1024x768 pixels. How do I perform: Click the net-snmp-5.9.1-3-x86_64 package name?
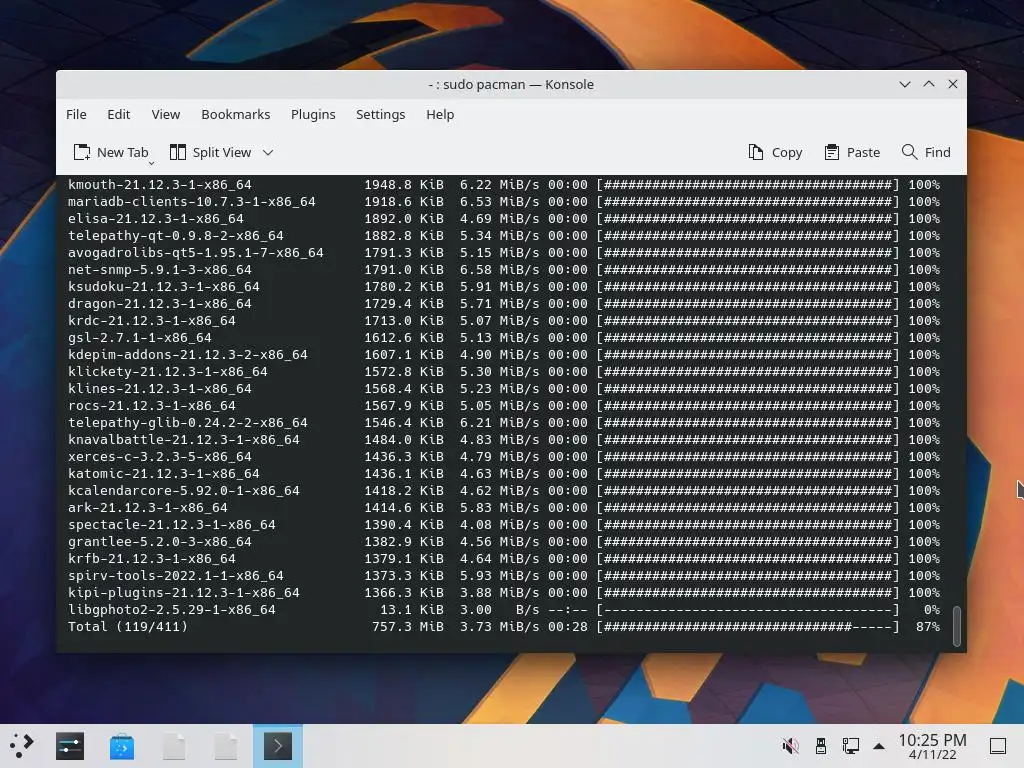(x=159, y=270)
